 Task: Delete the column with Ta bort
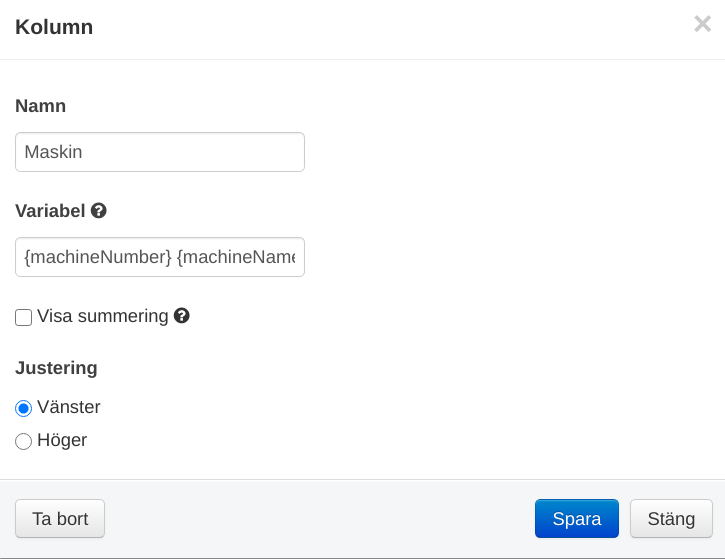coord(60,518)
